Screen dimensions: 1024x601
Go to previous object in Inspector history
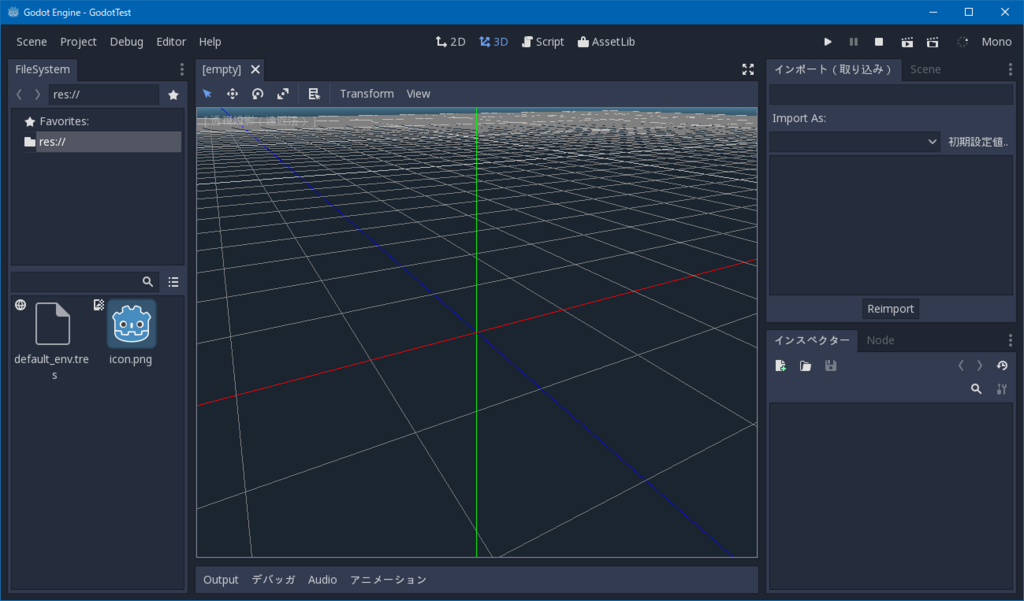tap(961, 366)
